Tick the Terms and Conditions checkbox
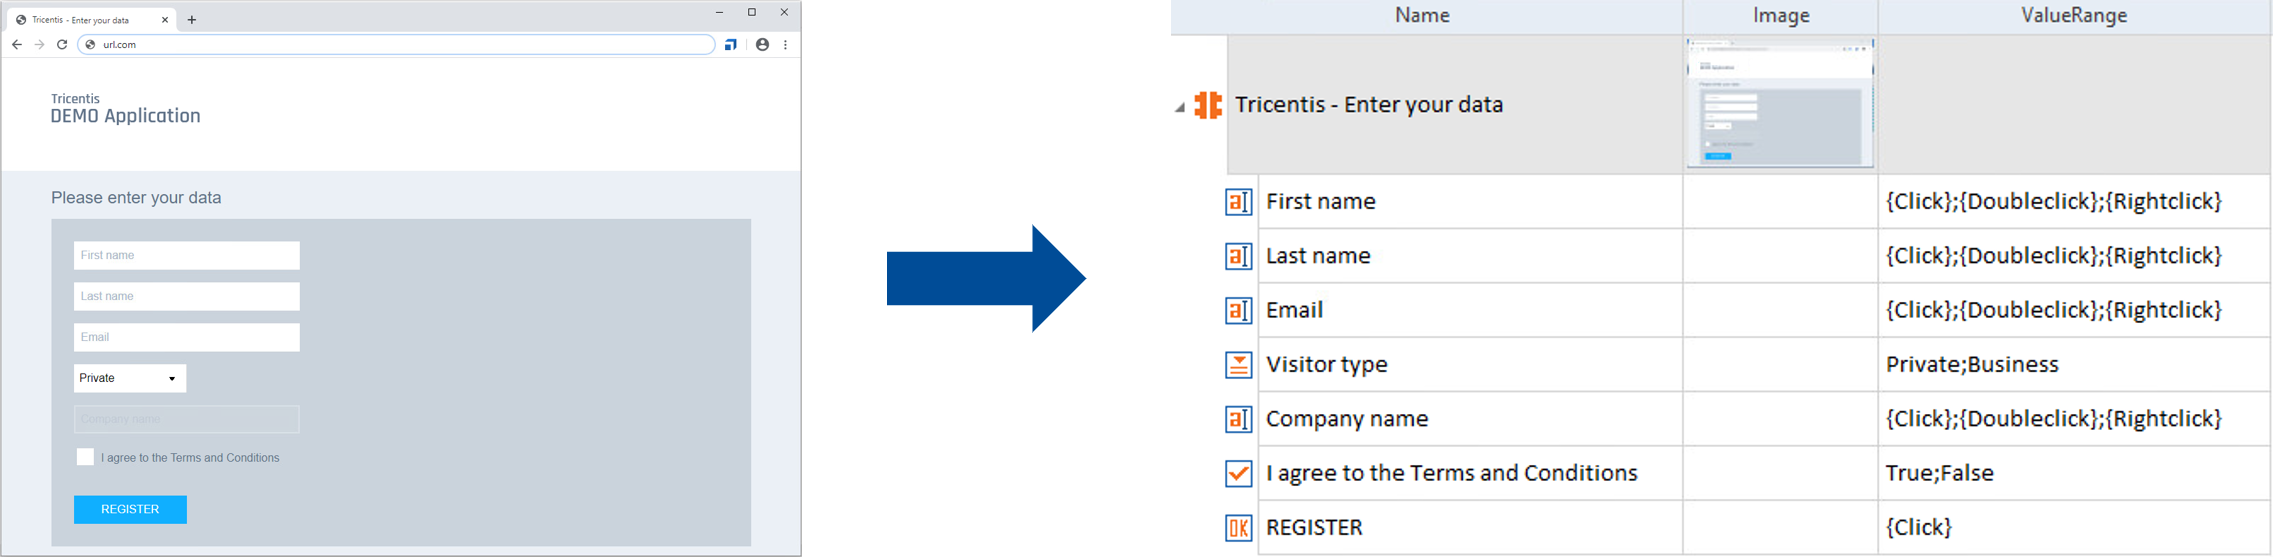This screenshot has height=557, width=2273. (x=85, y=457)
